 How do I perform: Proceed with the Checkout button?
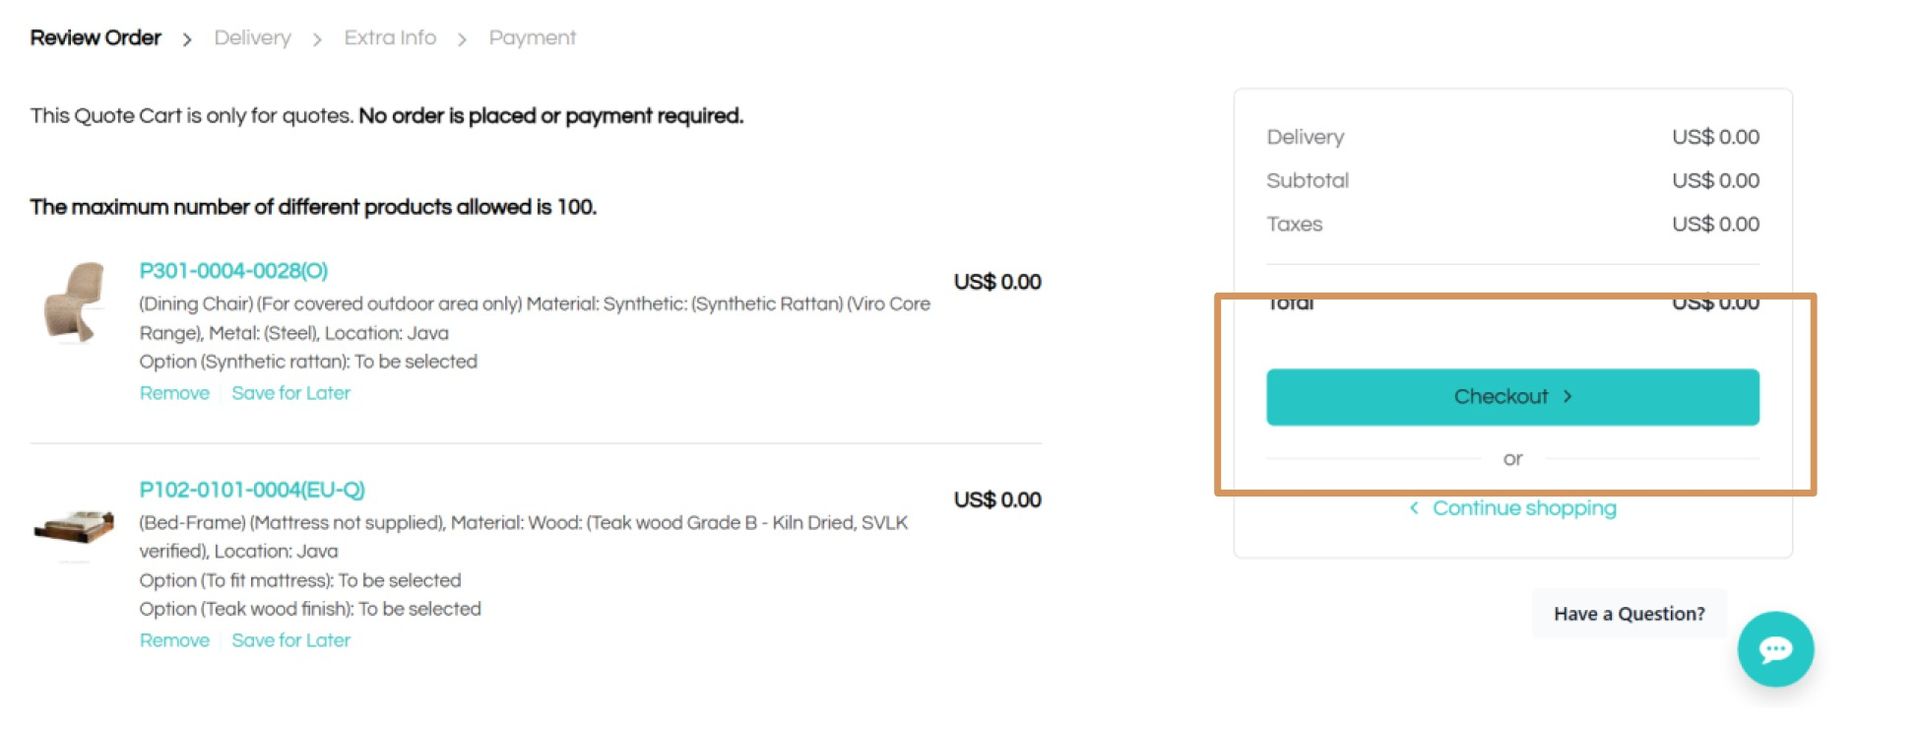click(x=1512, y=397)
